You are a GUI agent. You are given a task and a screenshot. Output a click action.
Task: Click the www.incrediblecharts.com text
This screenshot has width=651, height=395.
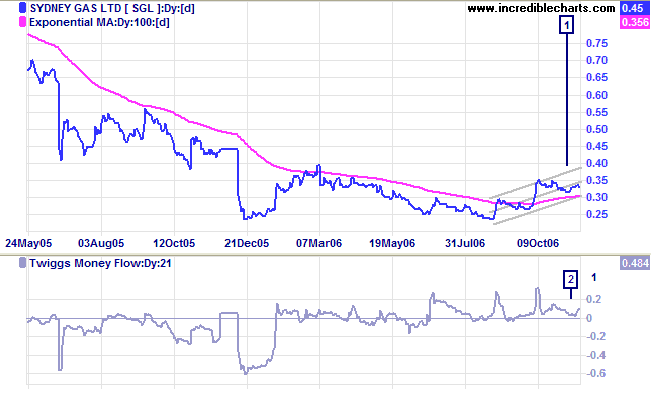[541, 8]
